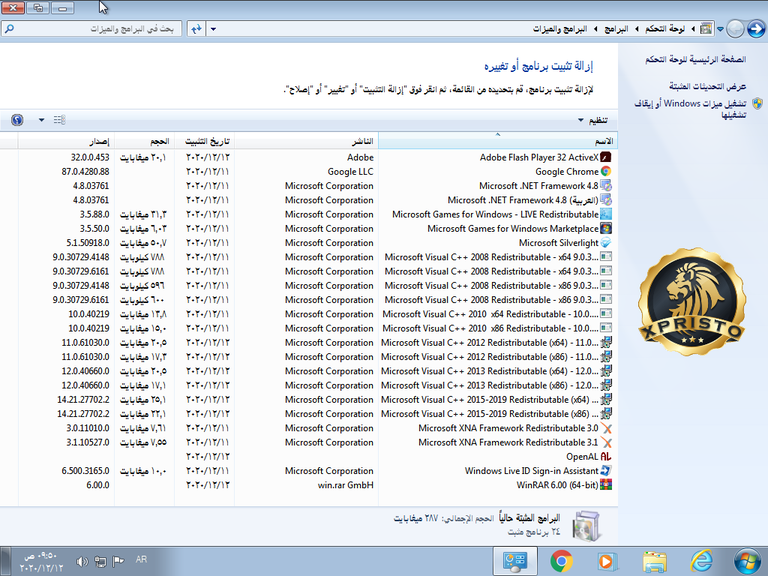Select the Adobe Flash Player 32 ActiveX icon
The image size is (768, 576).
[606, 157]
